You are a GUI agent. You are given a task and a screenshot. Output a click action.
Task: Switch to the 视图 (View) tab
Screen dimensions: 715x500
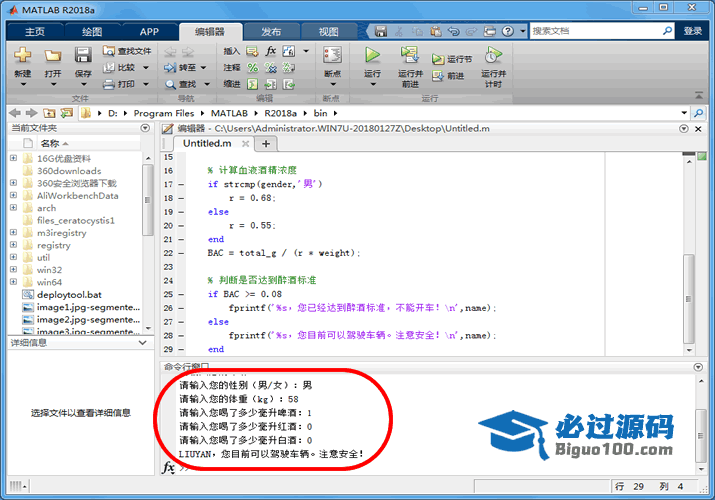coord(328,31)
